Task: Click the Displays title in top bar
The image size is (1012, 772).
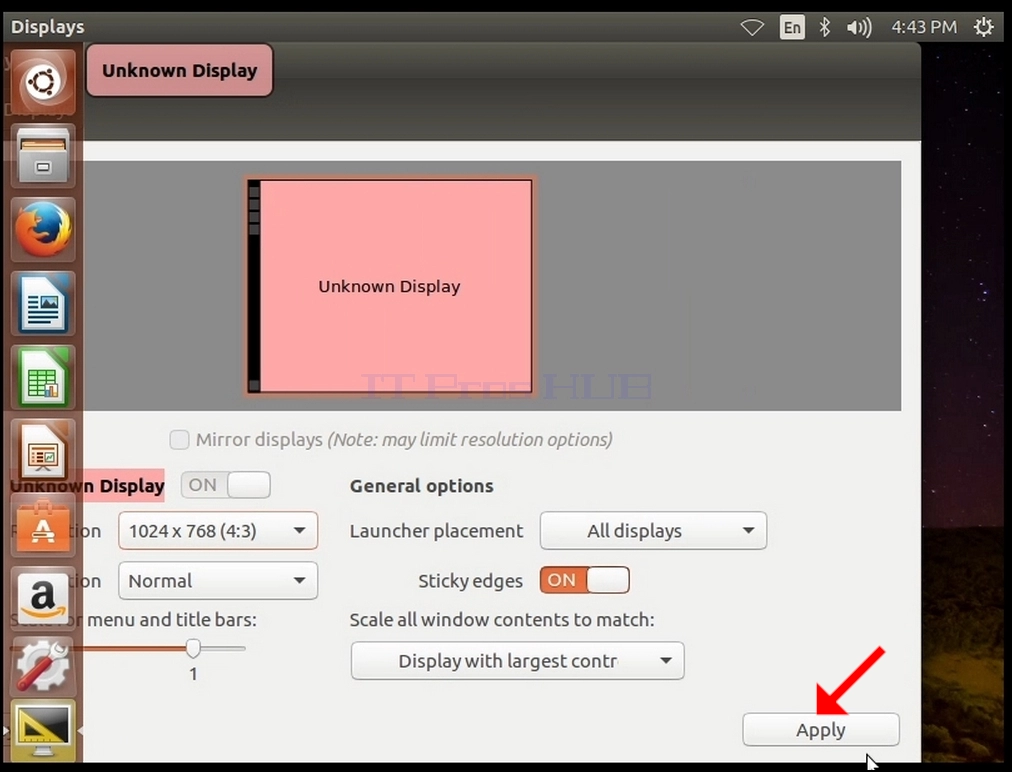Action: tap(47, 27)
